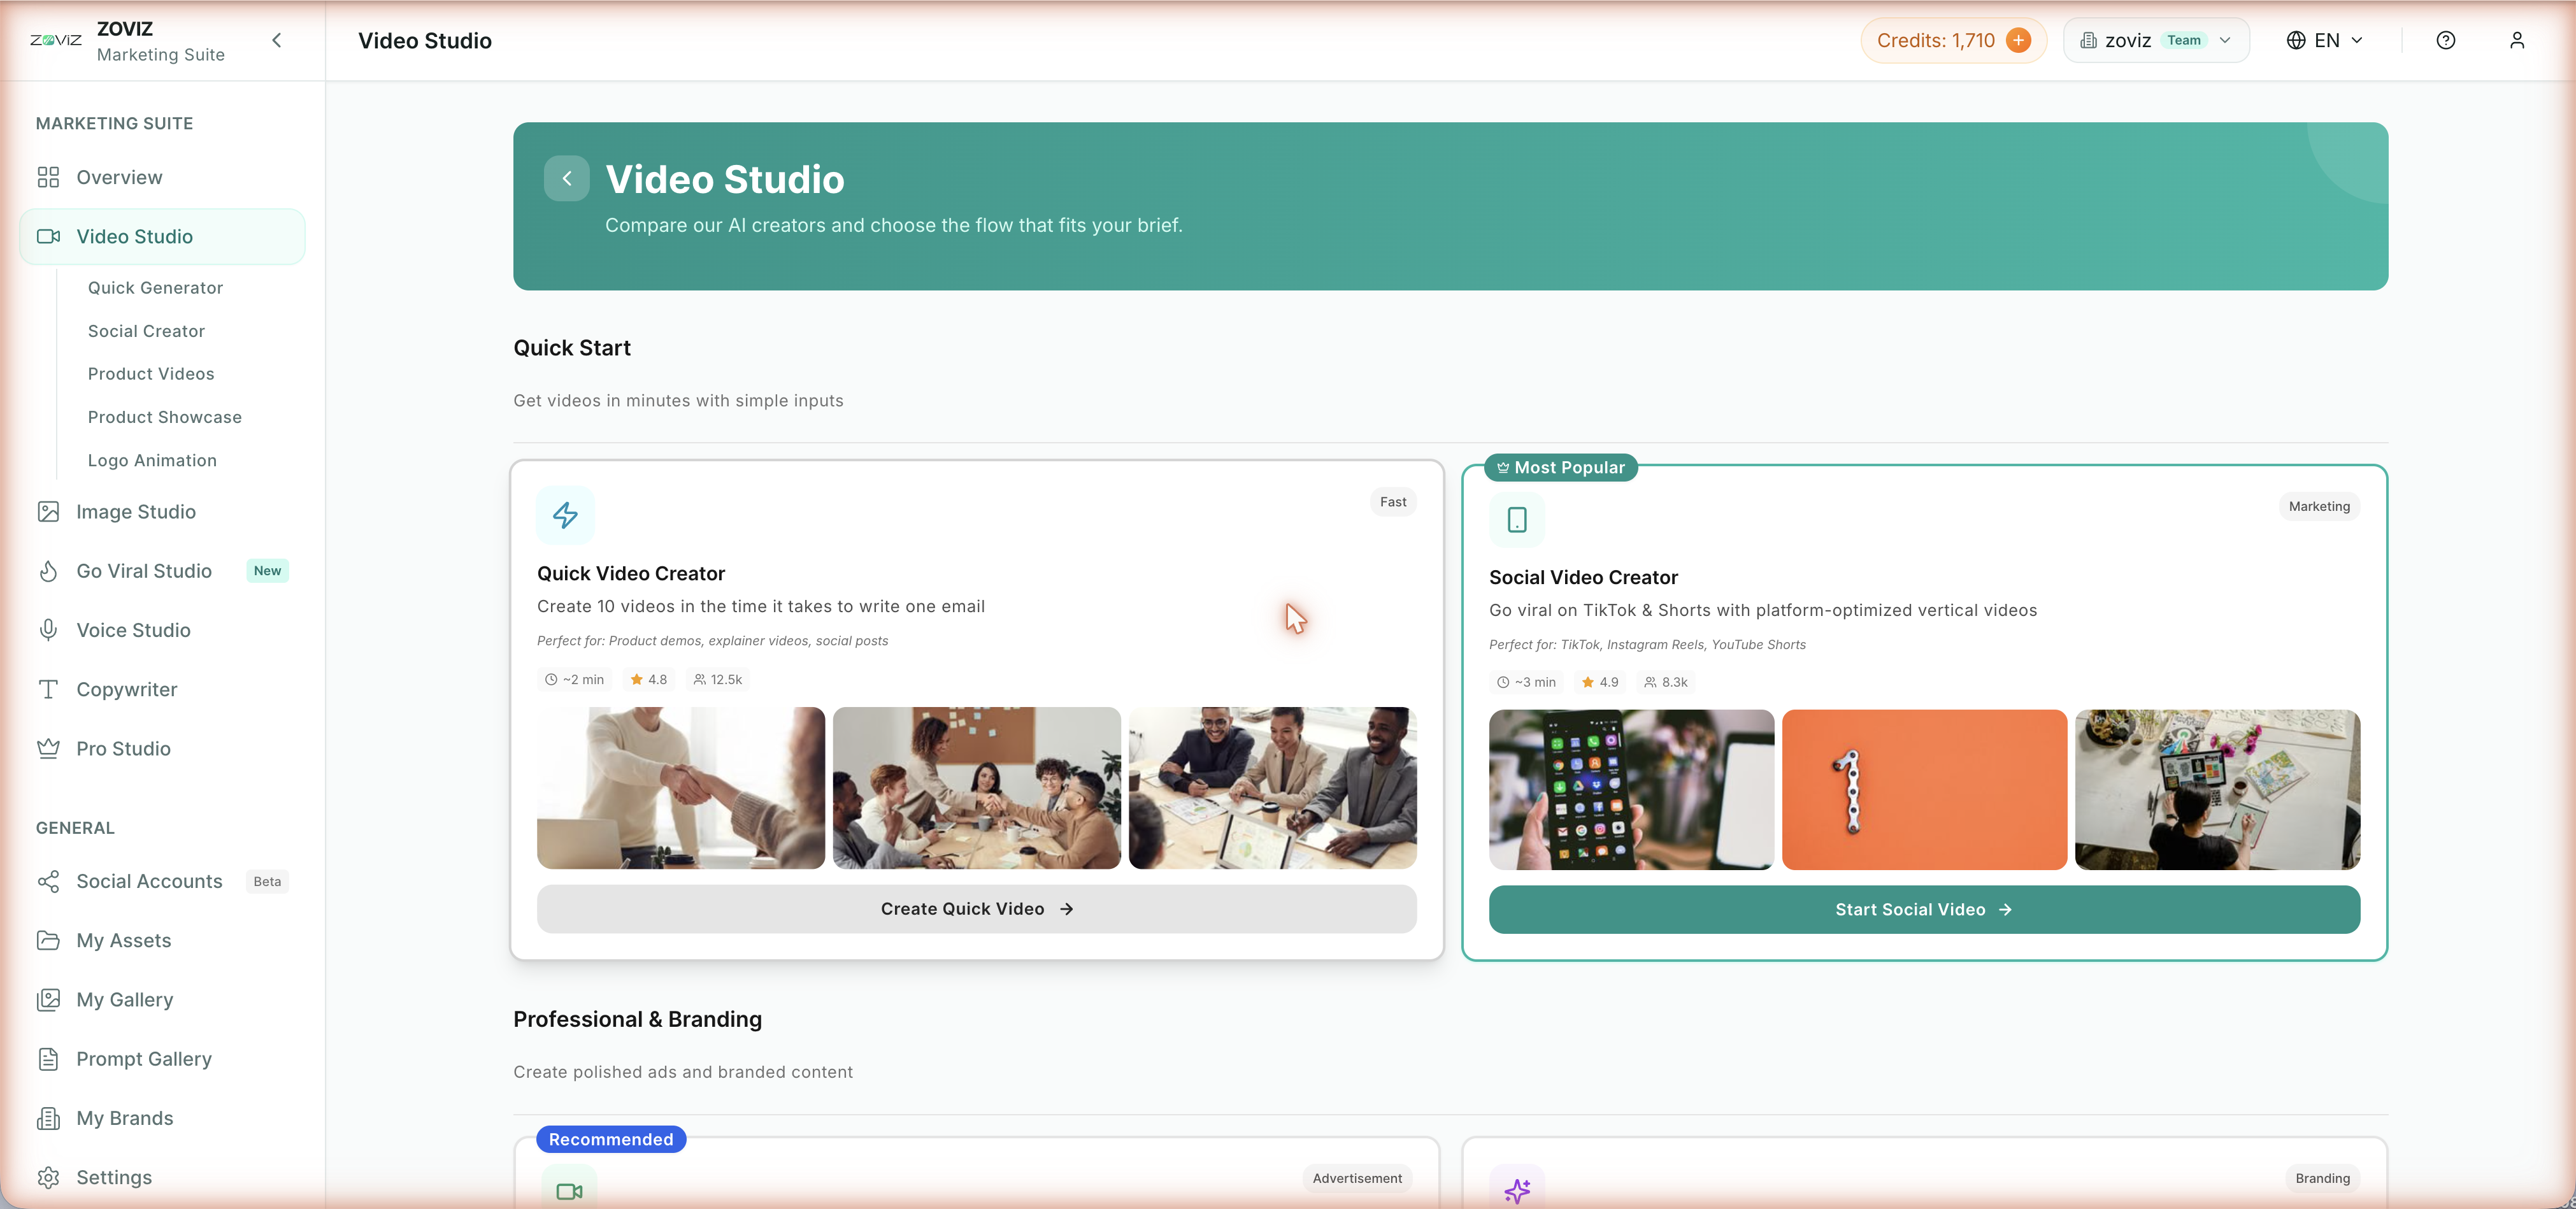Click the My Gallery images icon
Screen dimensions: 2576x1209
(48, 999)
